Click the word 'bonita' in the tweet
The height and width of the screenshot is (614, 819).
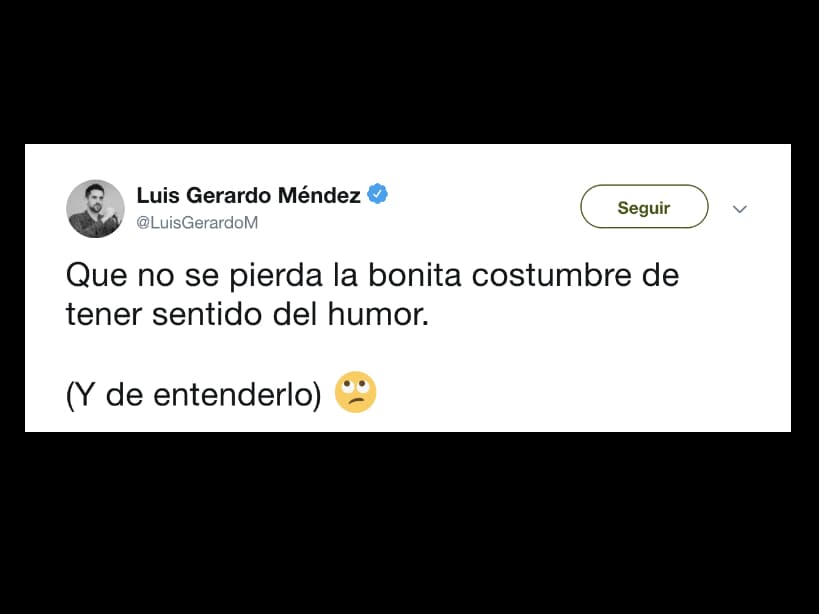(x=415, y=275)
